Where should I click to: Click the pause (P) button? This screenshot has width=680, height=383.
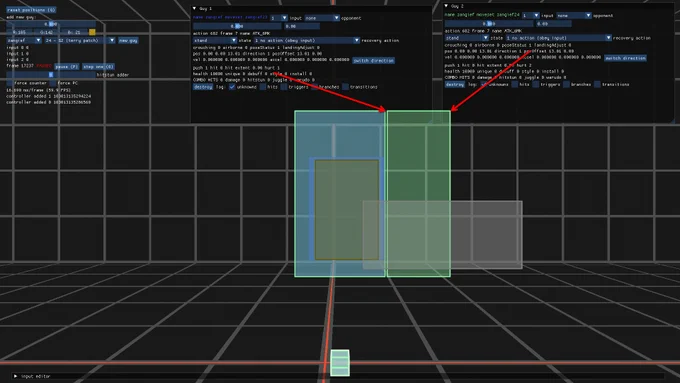coord(67,67)
